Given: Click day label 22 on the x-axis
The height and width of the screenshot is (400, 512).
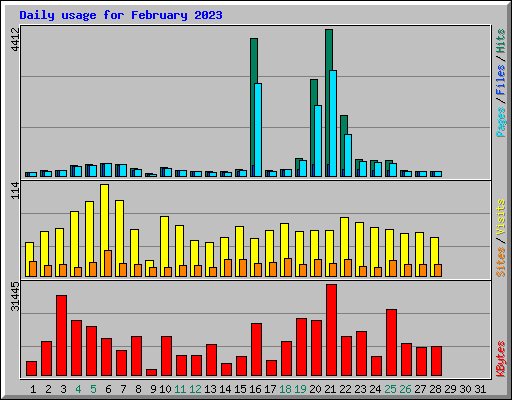Looking at the screenshot, I should pos(345,389).
